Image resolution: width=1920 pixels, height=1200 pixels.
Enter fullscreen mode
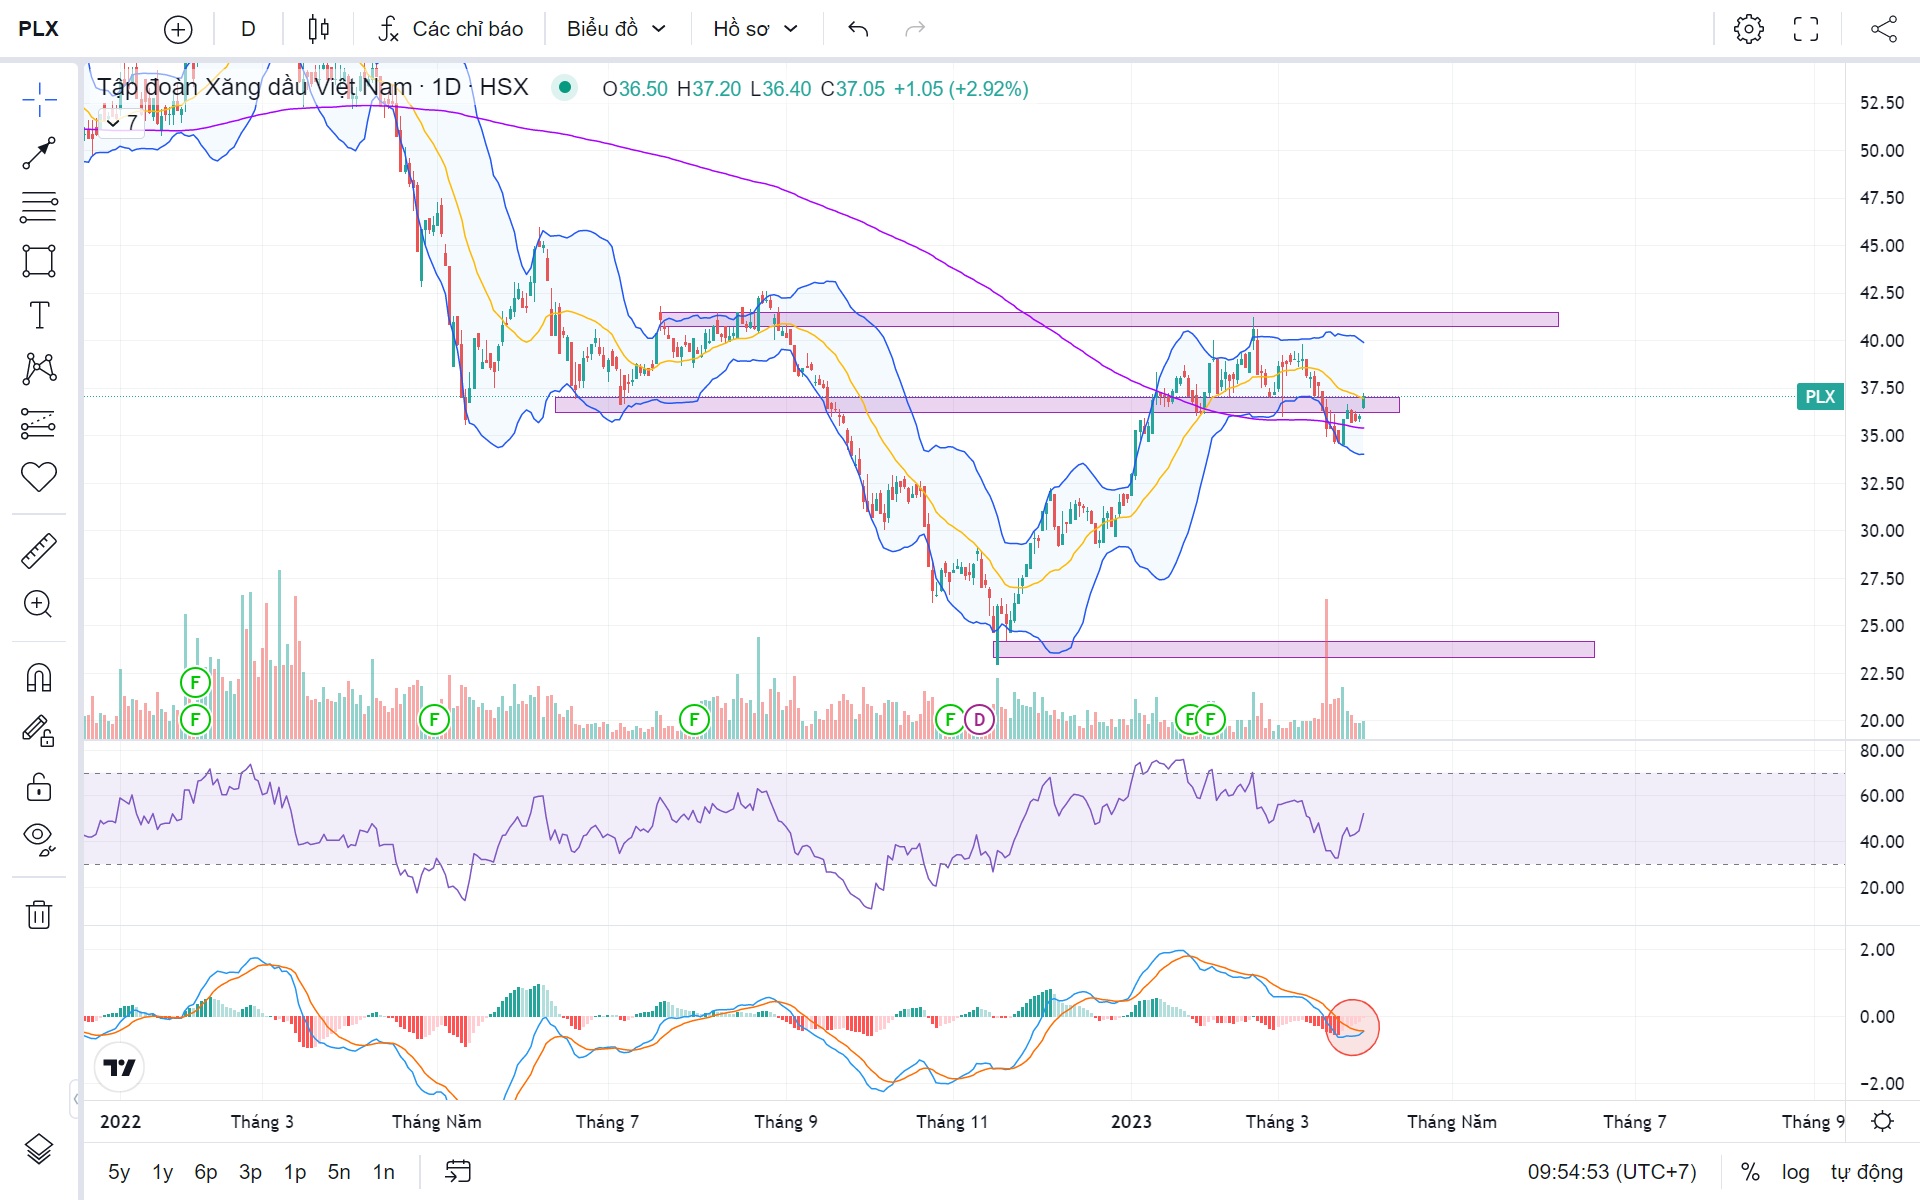1805,29
